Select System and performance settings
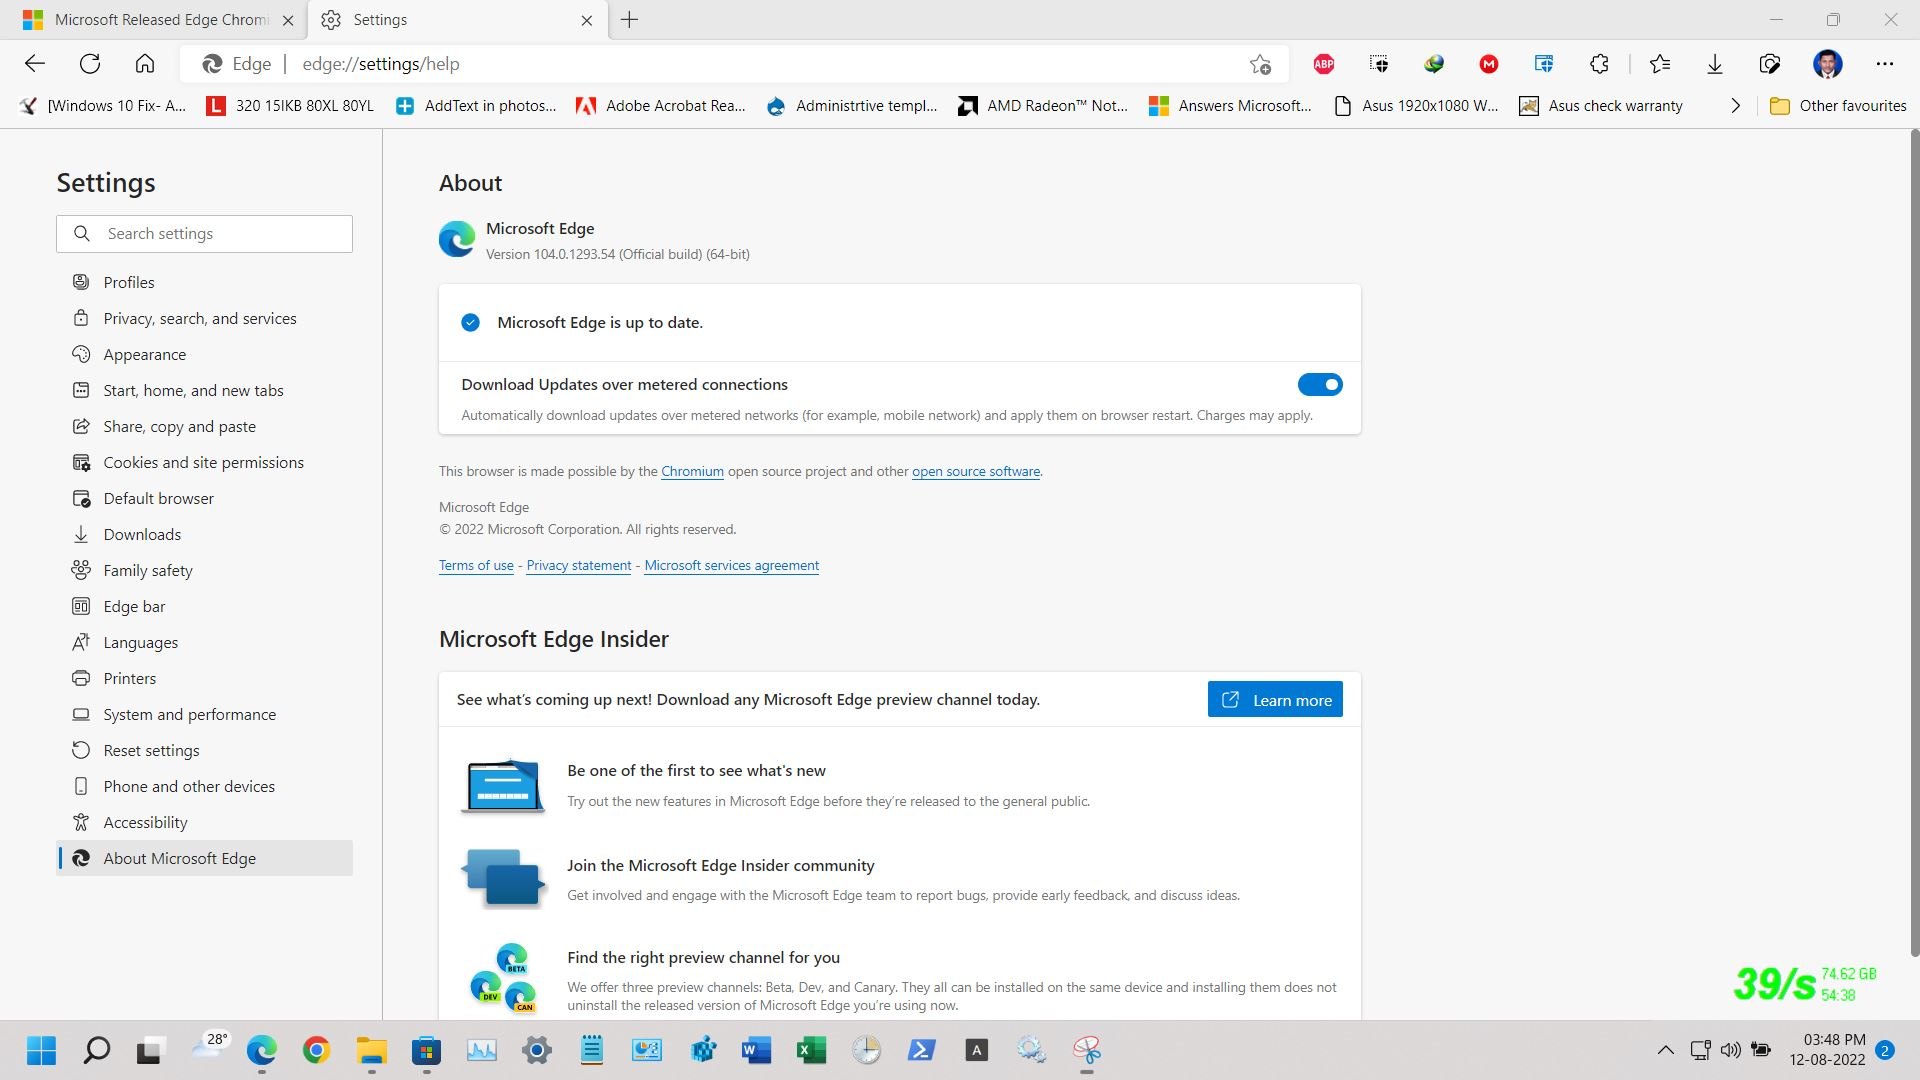This screenshot has height=1080, width=1920. 190,714
